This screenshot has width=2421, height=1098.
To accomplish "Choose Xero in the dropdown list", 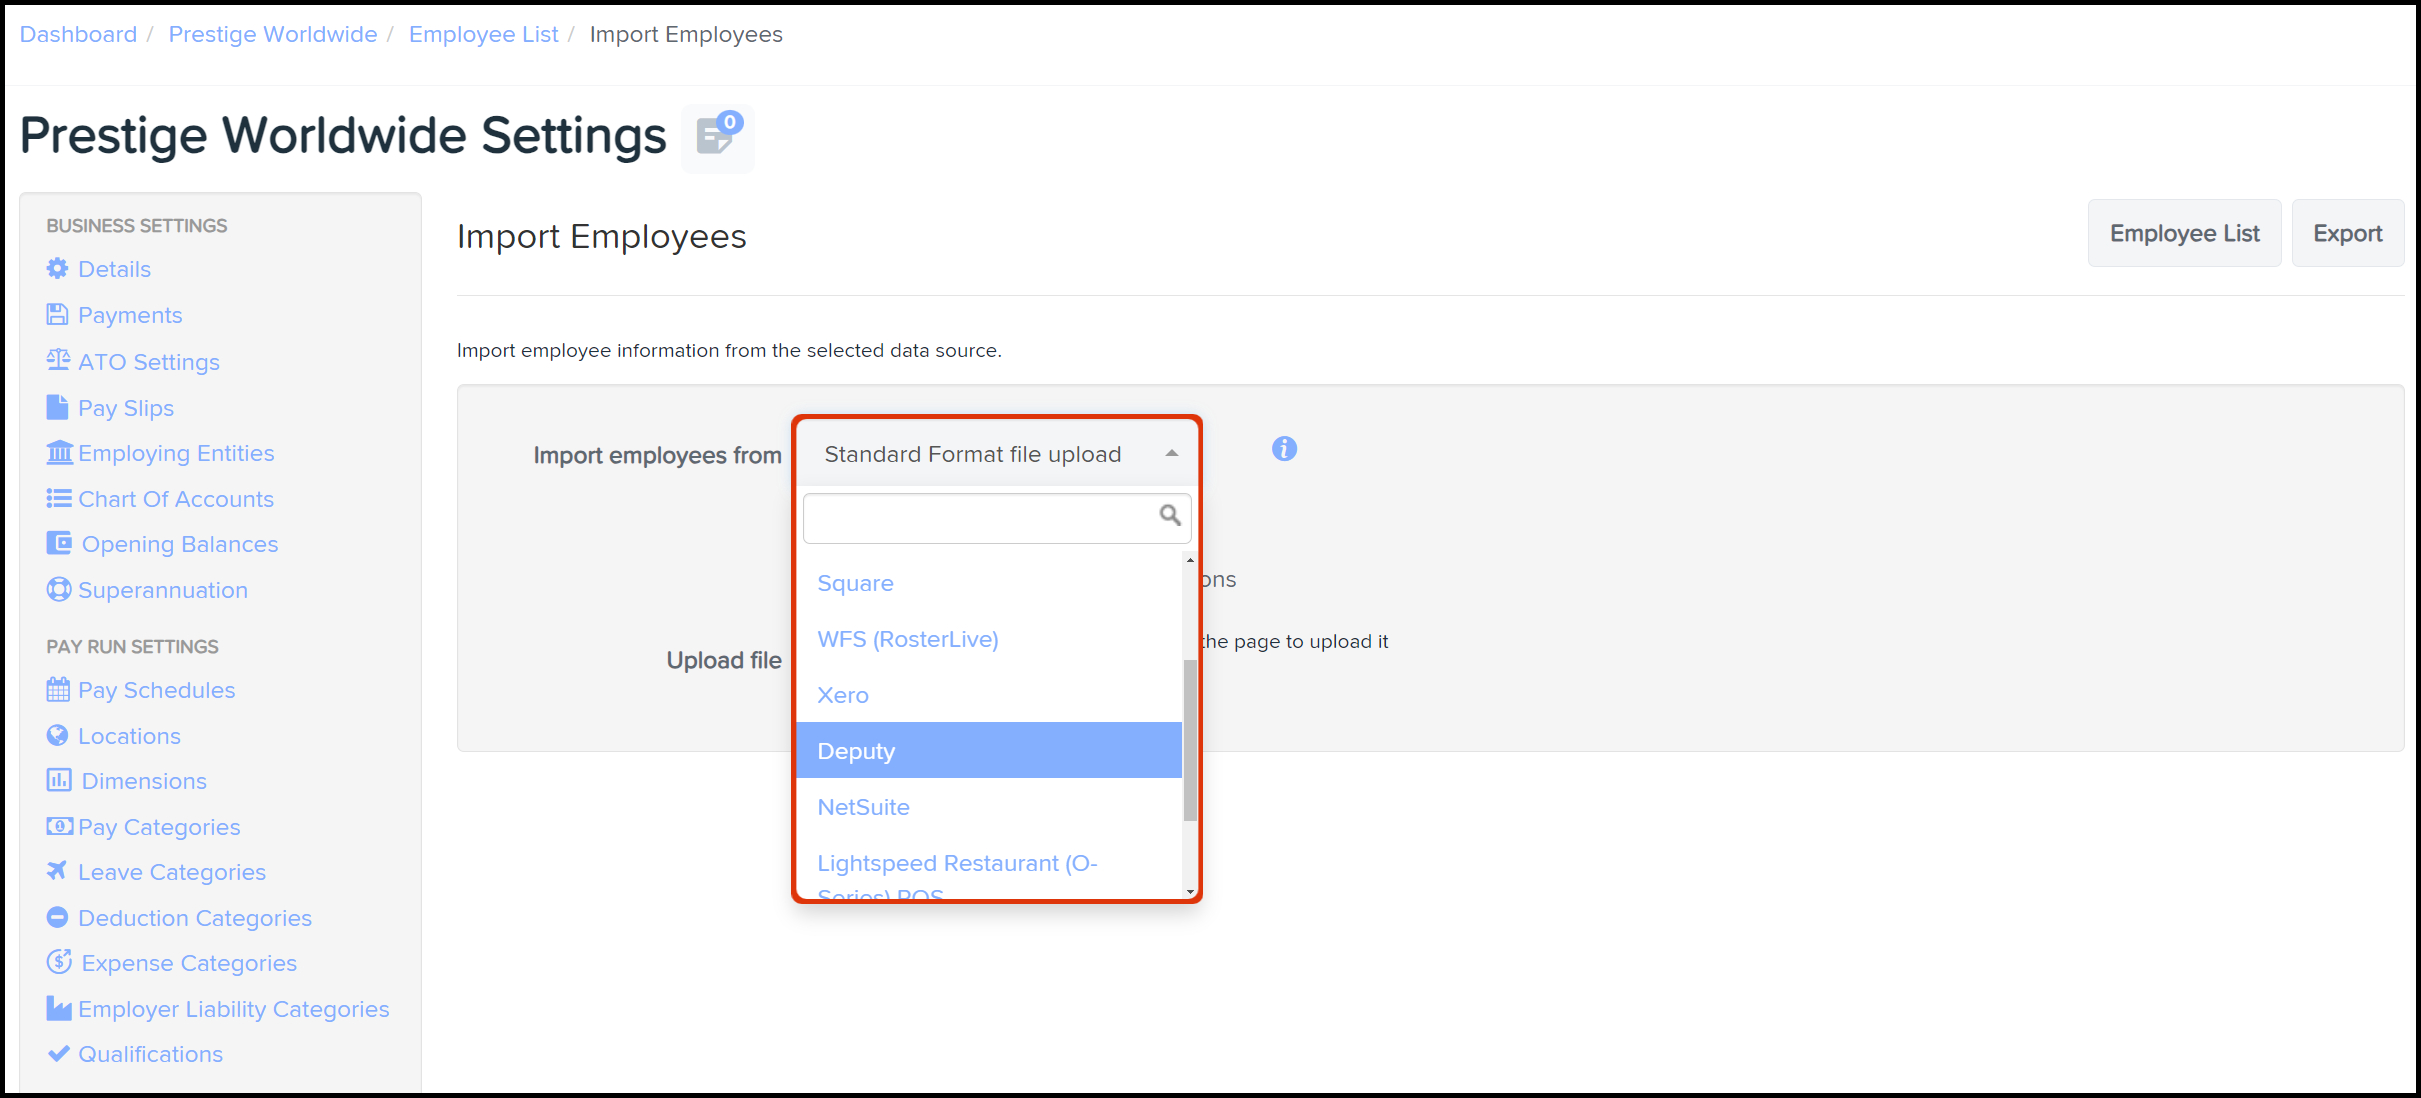I will tap(843, 695).
